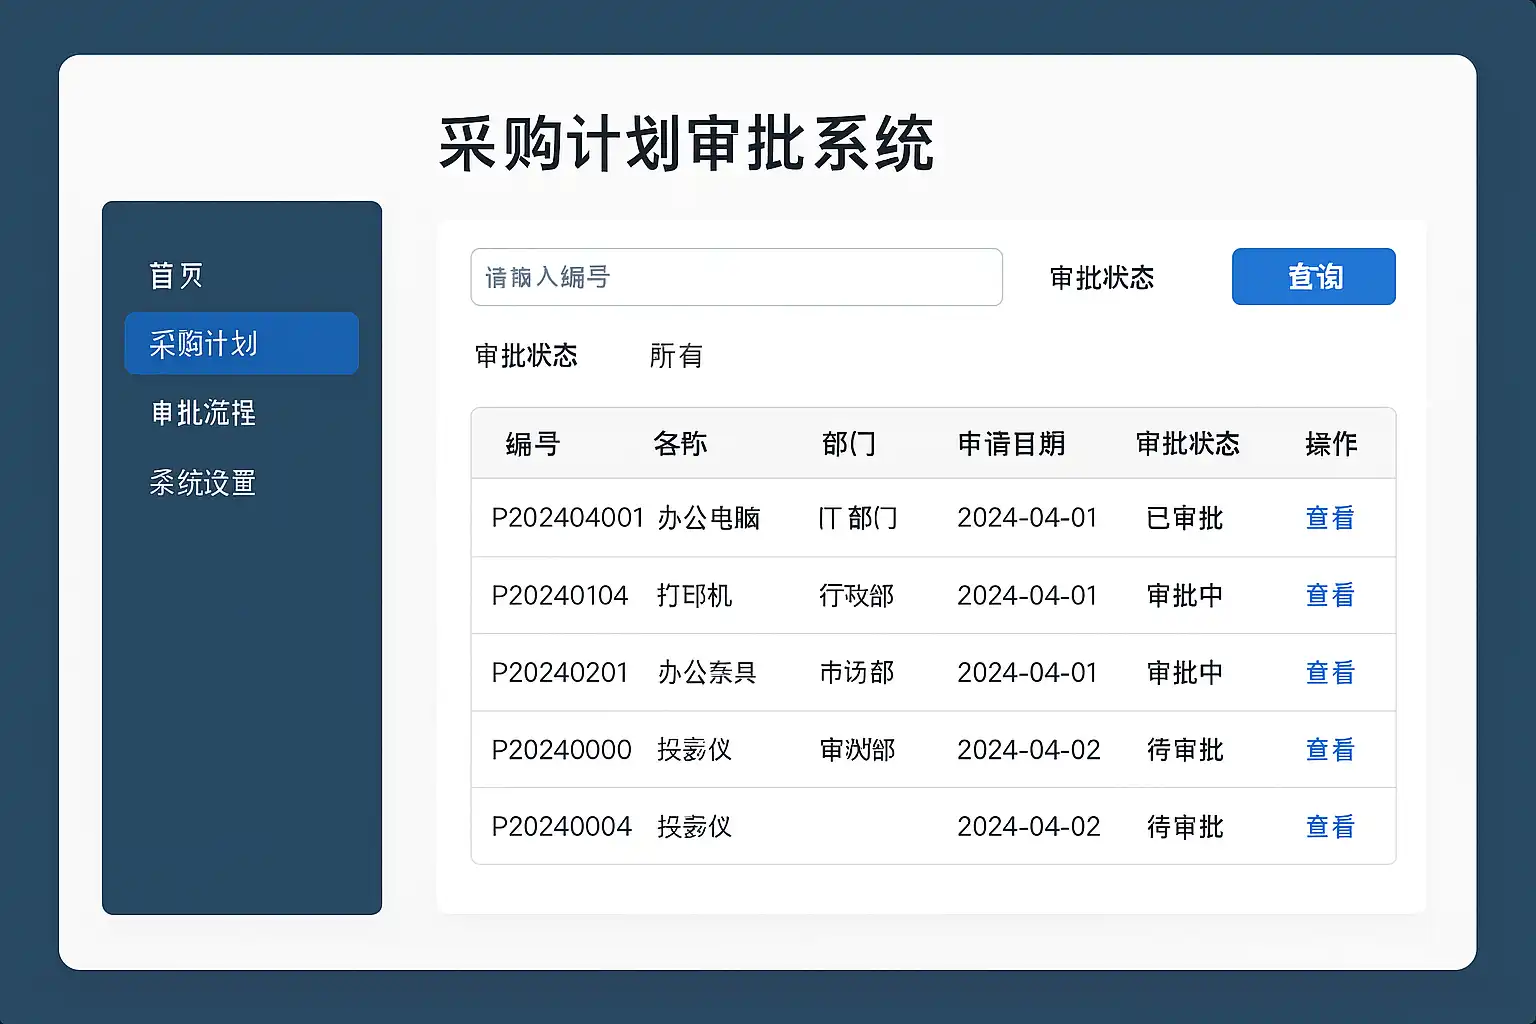1536x1024 pixels.
Task: Open the 所有 status filter value
Action: [676, 355]
